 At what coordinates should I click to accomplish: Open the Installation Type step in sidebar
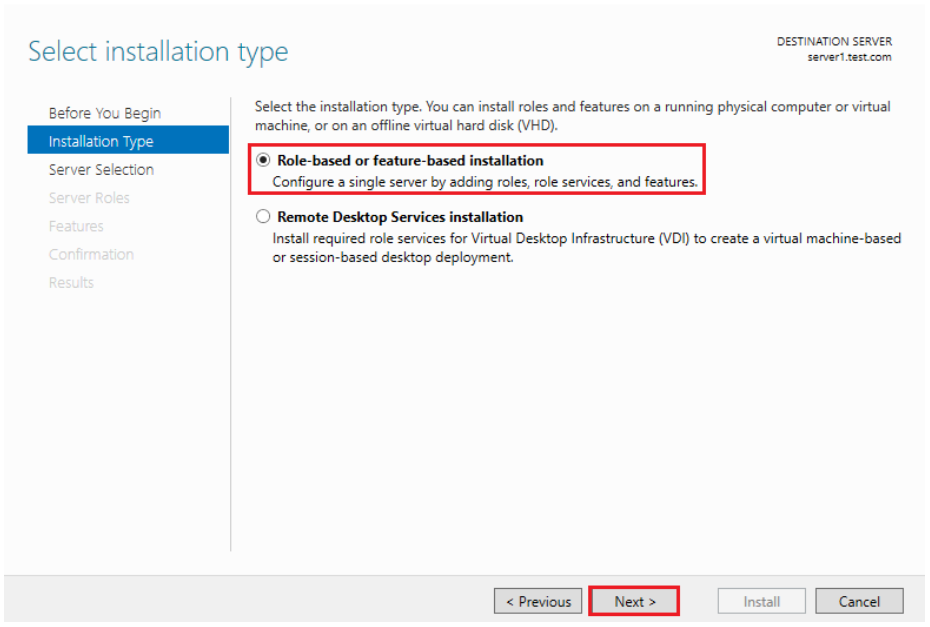click(100, 141)
